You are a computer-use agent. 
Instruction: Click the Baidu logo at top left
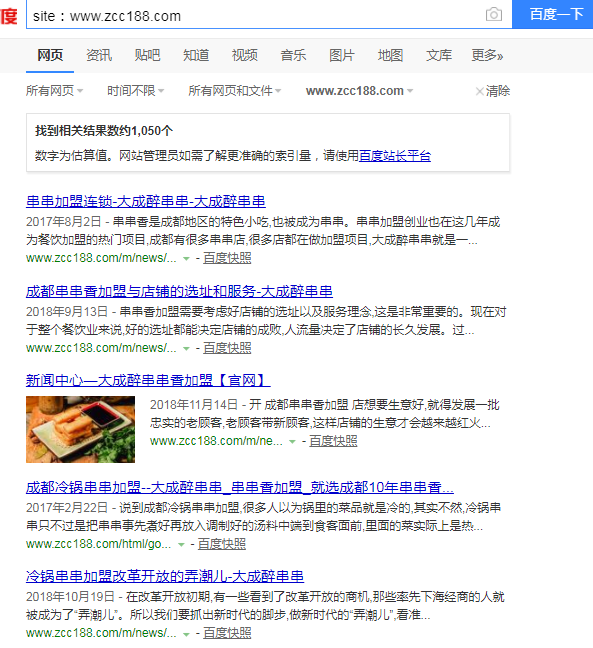tap(8, 17)
